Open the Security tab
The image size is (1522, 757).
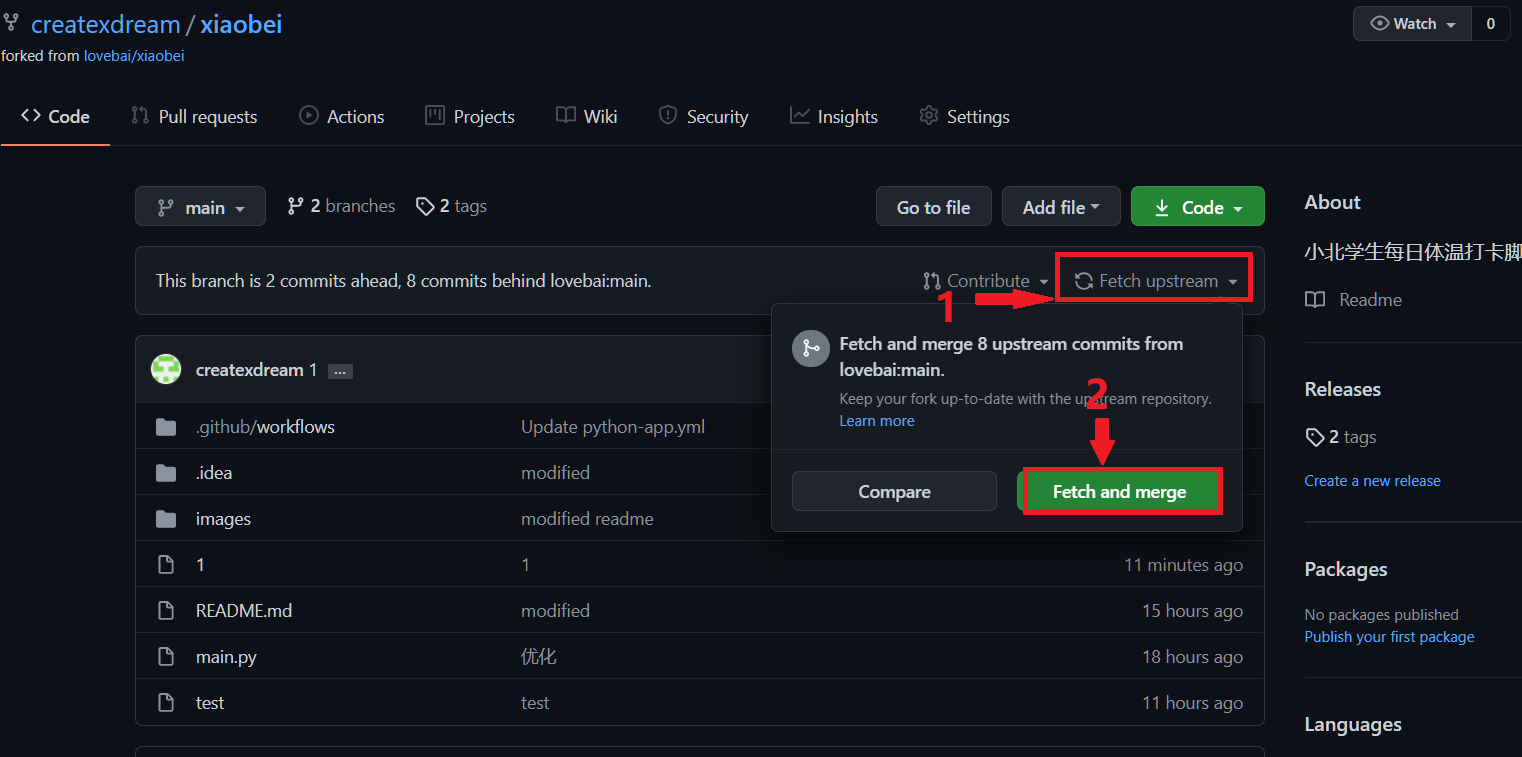pos(703,117)
